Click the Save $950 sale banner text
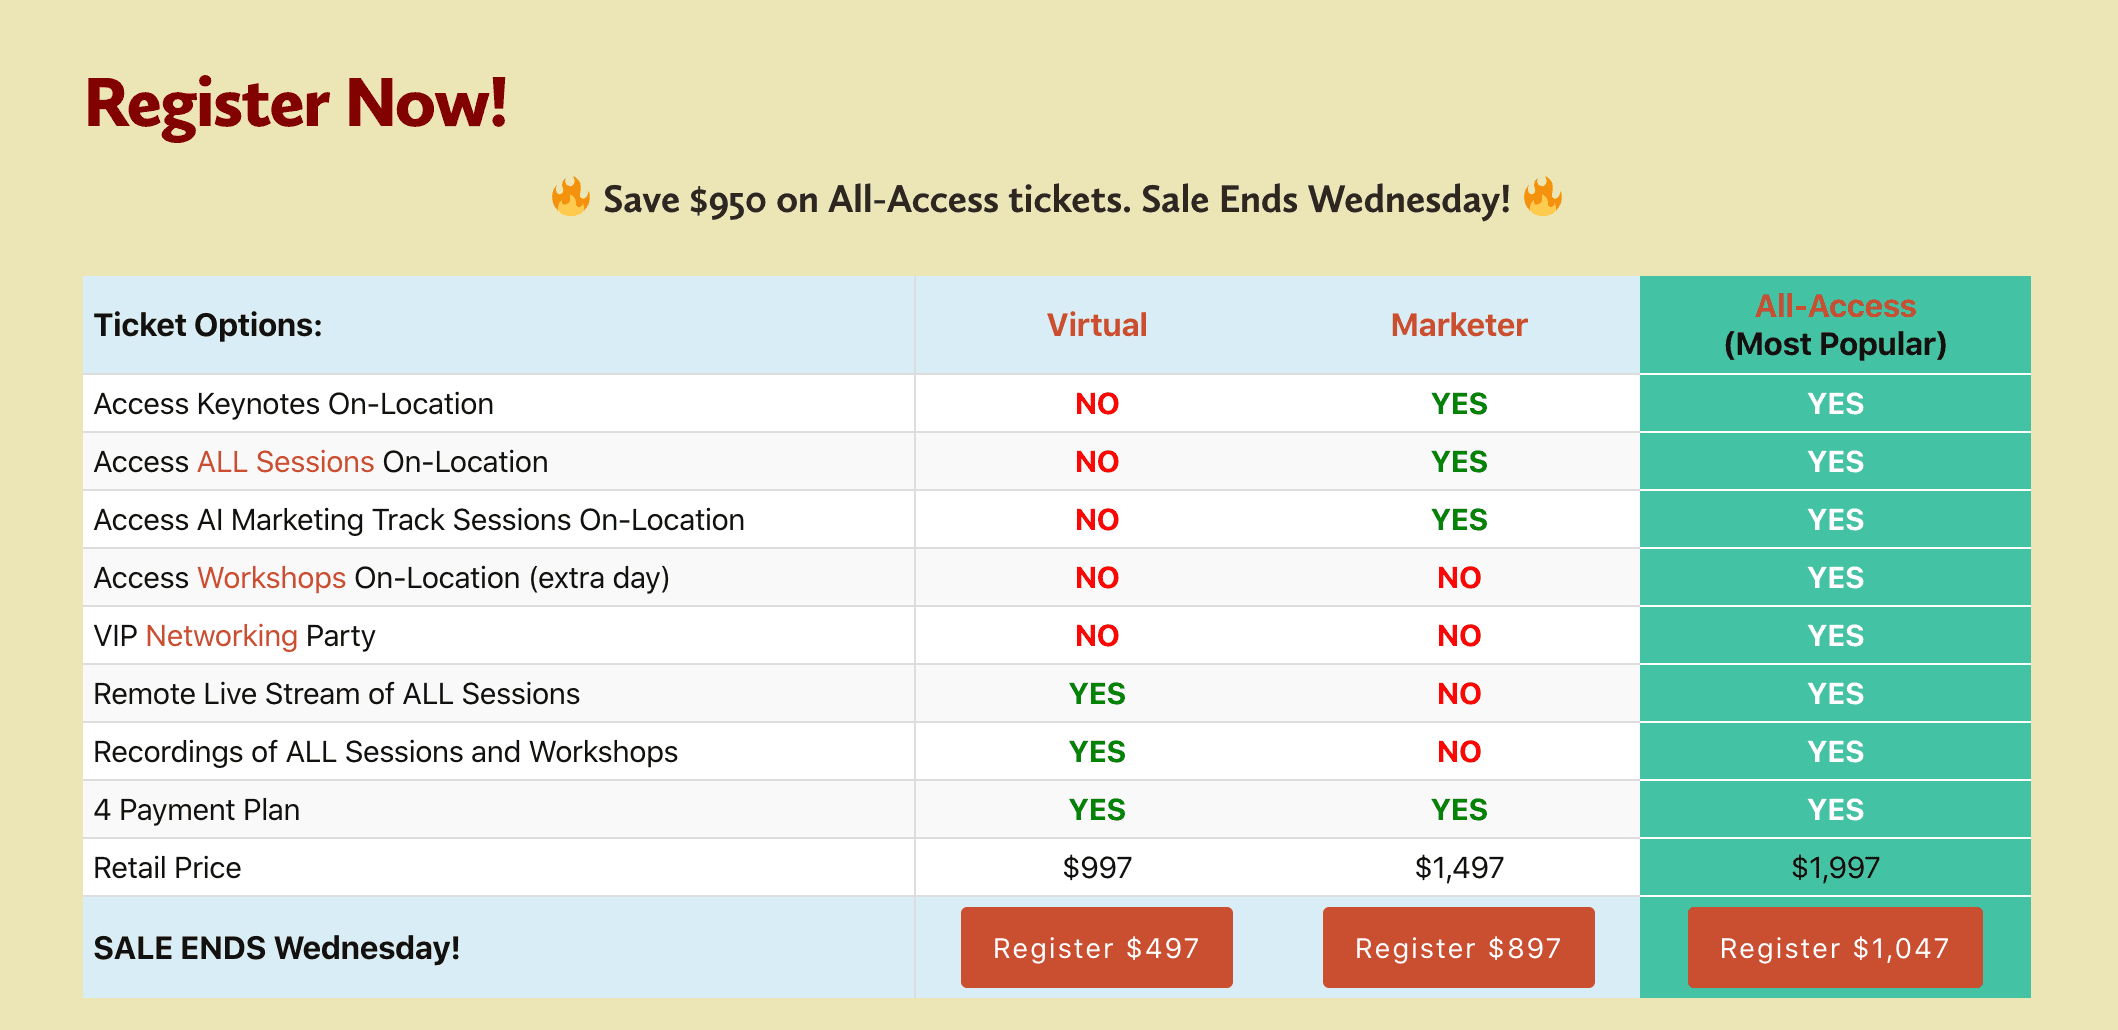Screen dimensions: 2118x1030 [1056, 200]
